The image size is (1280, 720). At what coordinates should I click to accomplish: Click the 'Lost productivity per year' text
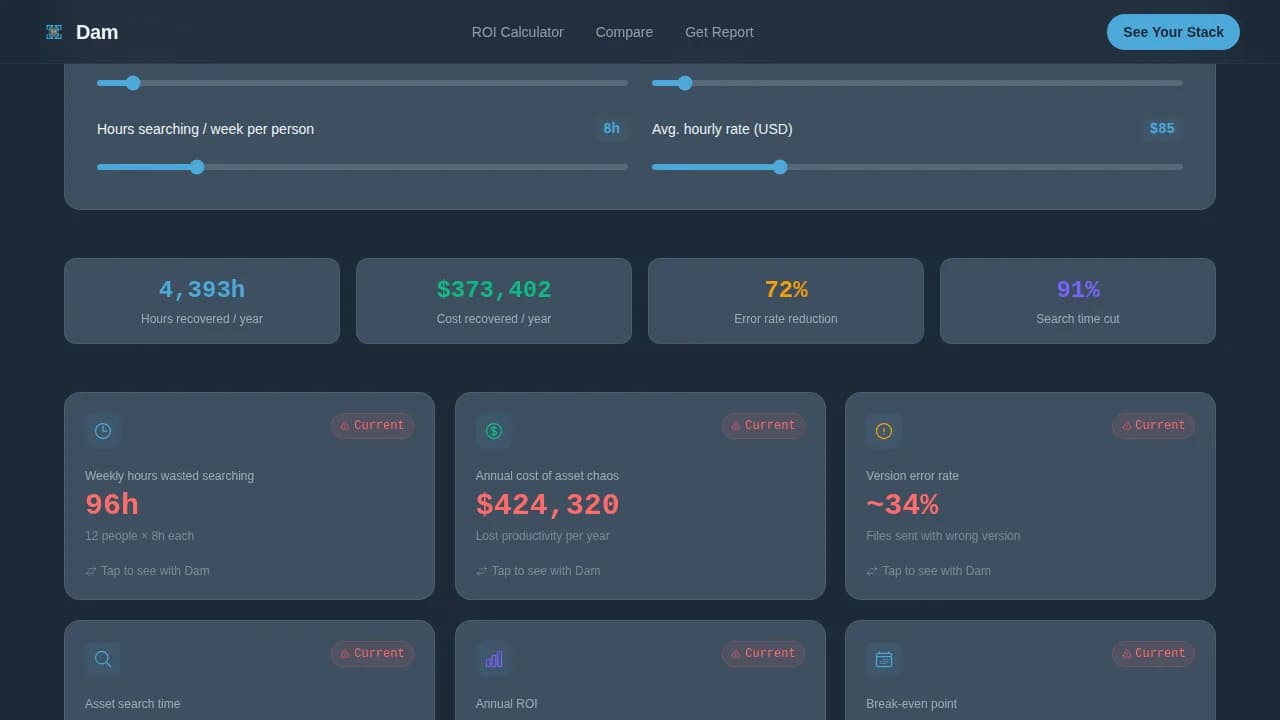543,536
